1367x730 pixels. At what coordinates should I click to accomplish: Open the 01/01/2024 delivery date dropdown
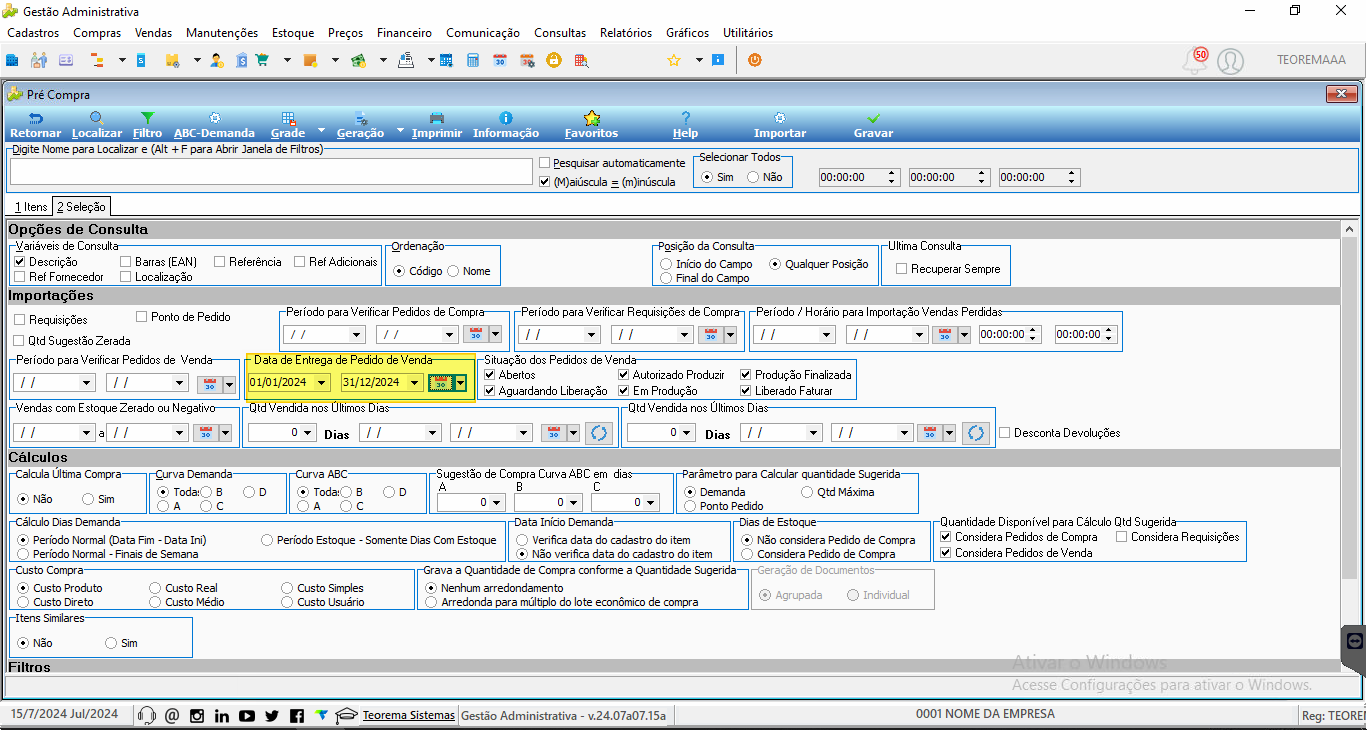[x=322, y=383]
